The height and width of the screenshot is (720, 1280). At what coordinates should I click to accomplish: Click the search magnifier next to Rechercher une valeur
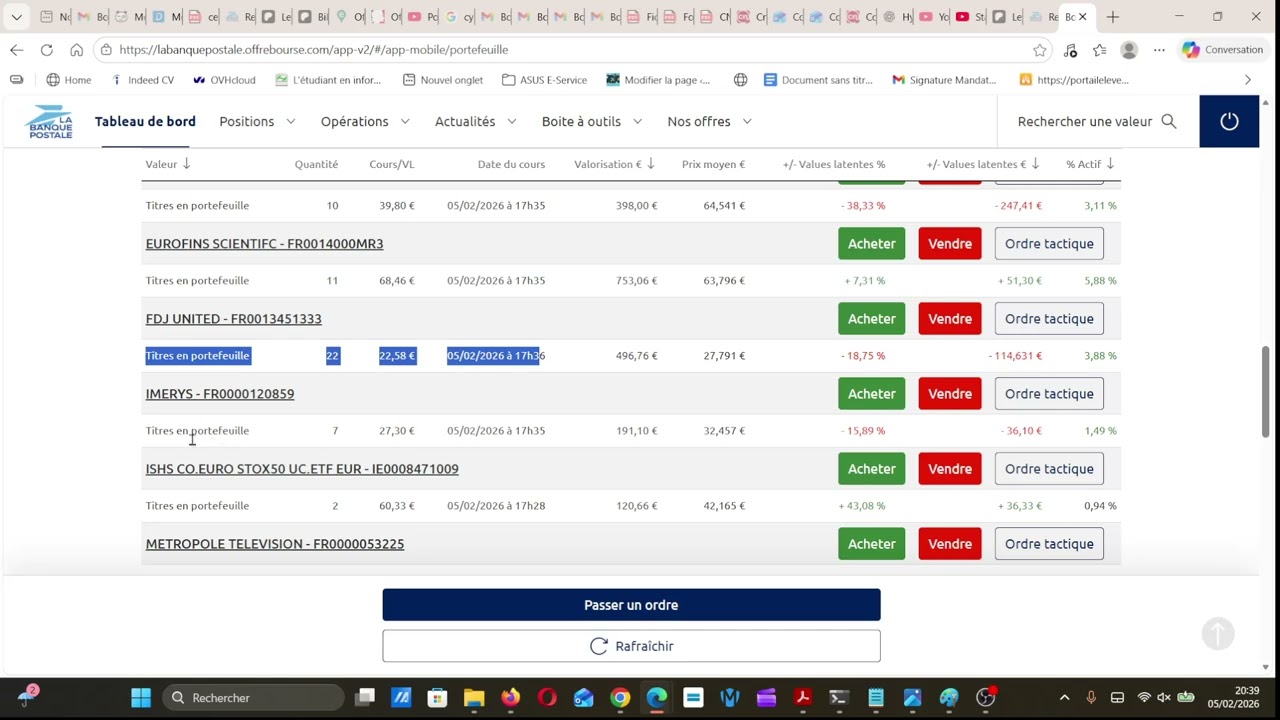(x=1169, y=121)
